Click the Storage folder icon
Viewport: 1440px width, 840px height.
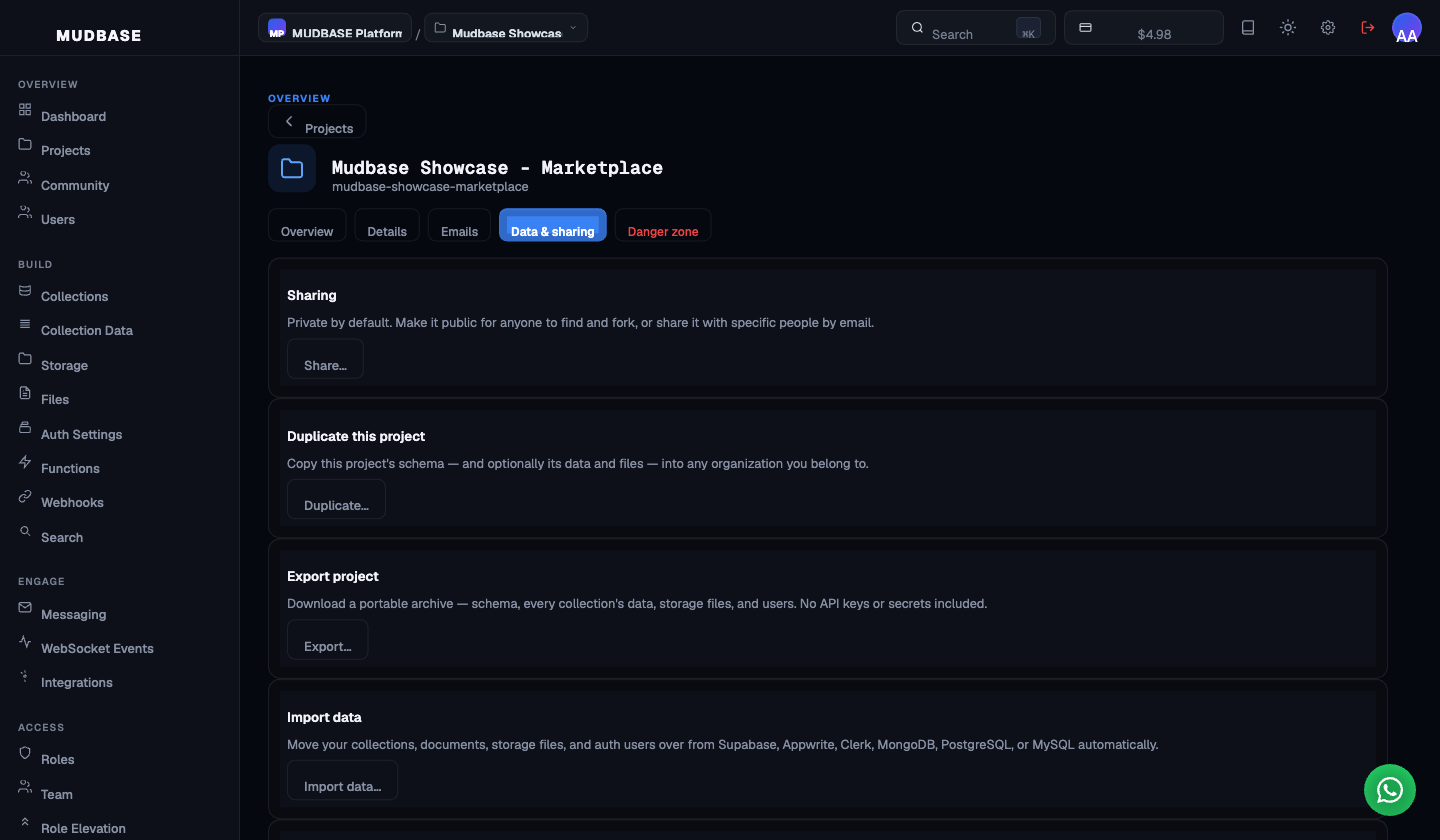[x=25, y=358]
